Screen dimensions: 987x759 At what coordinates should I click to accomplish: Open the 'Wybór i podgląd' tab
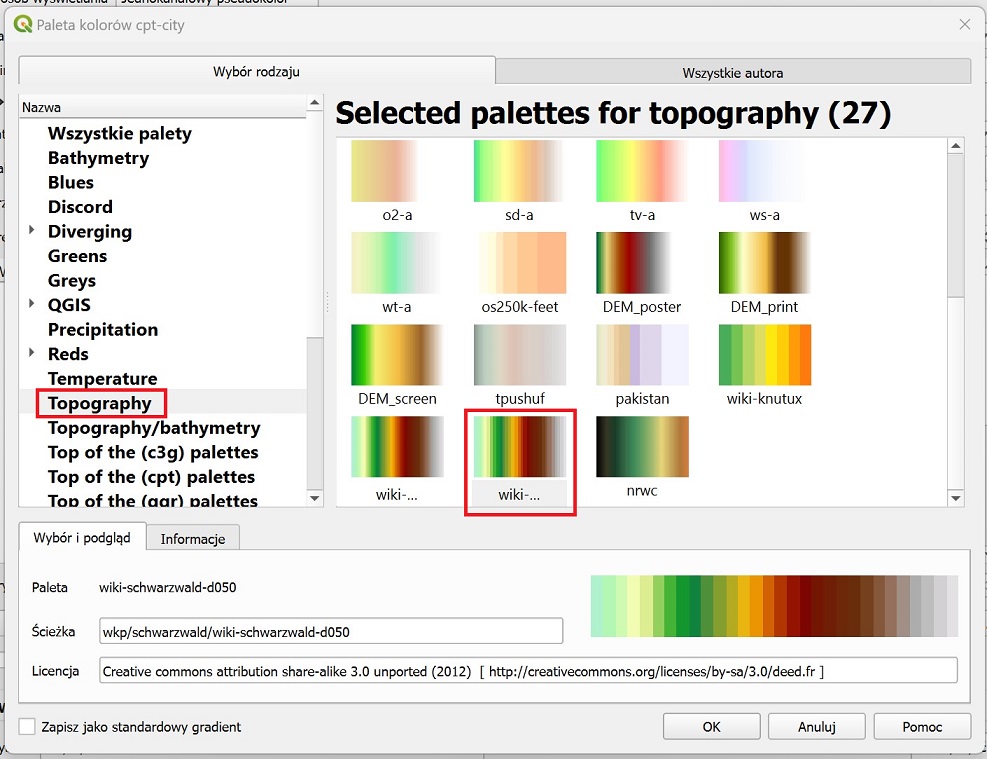pyautogui.click(x=82, y=537)
